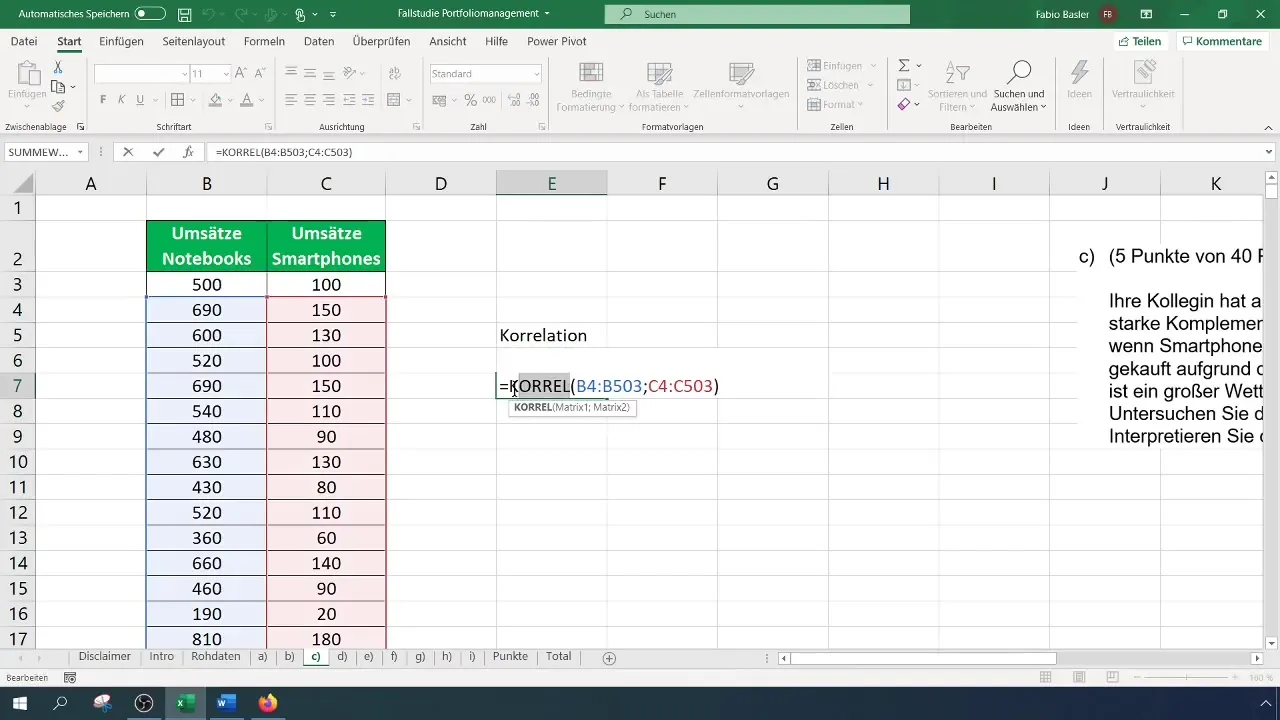The image size is (1280, 720).
Task: Toggle underline U formatting
Action: [140, 99]
